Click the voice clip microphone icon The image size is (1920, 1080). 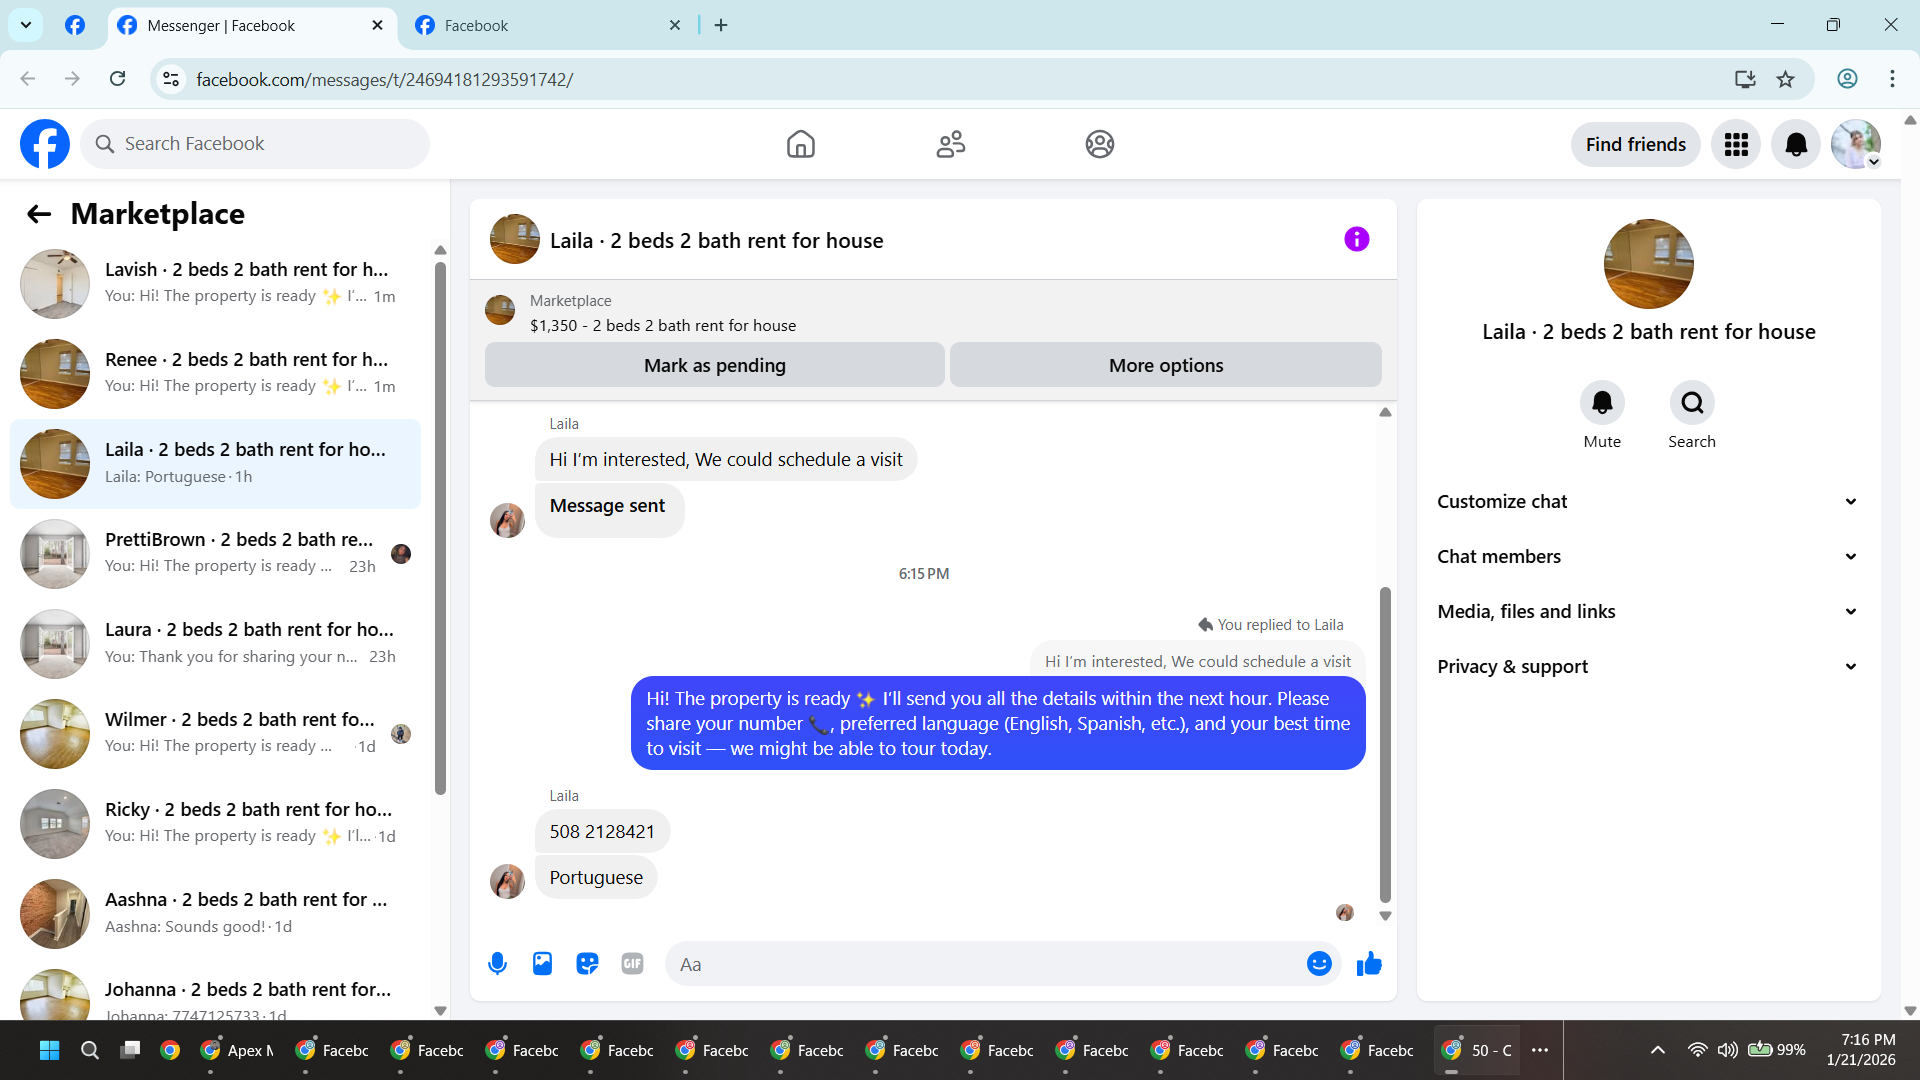[497, 964]
